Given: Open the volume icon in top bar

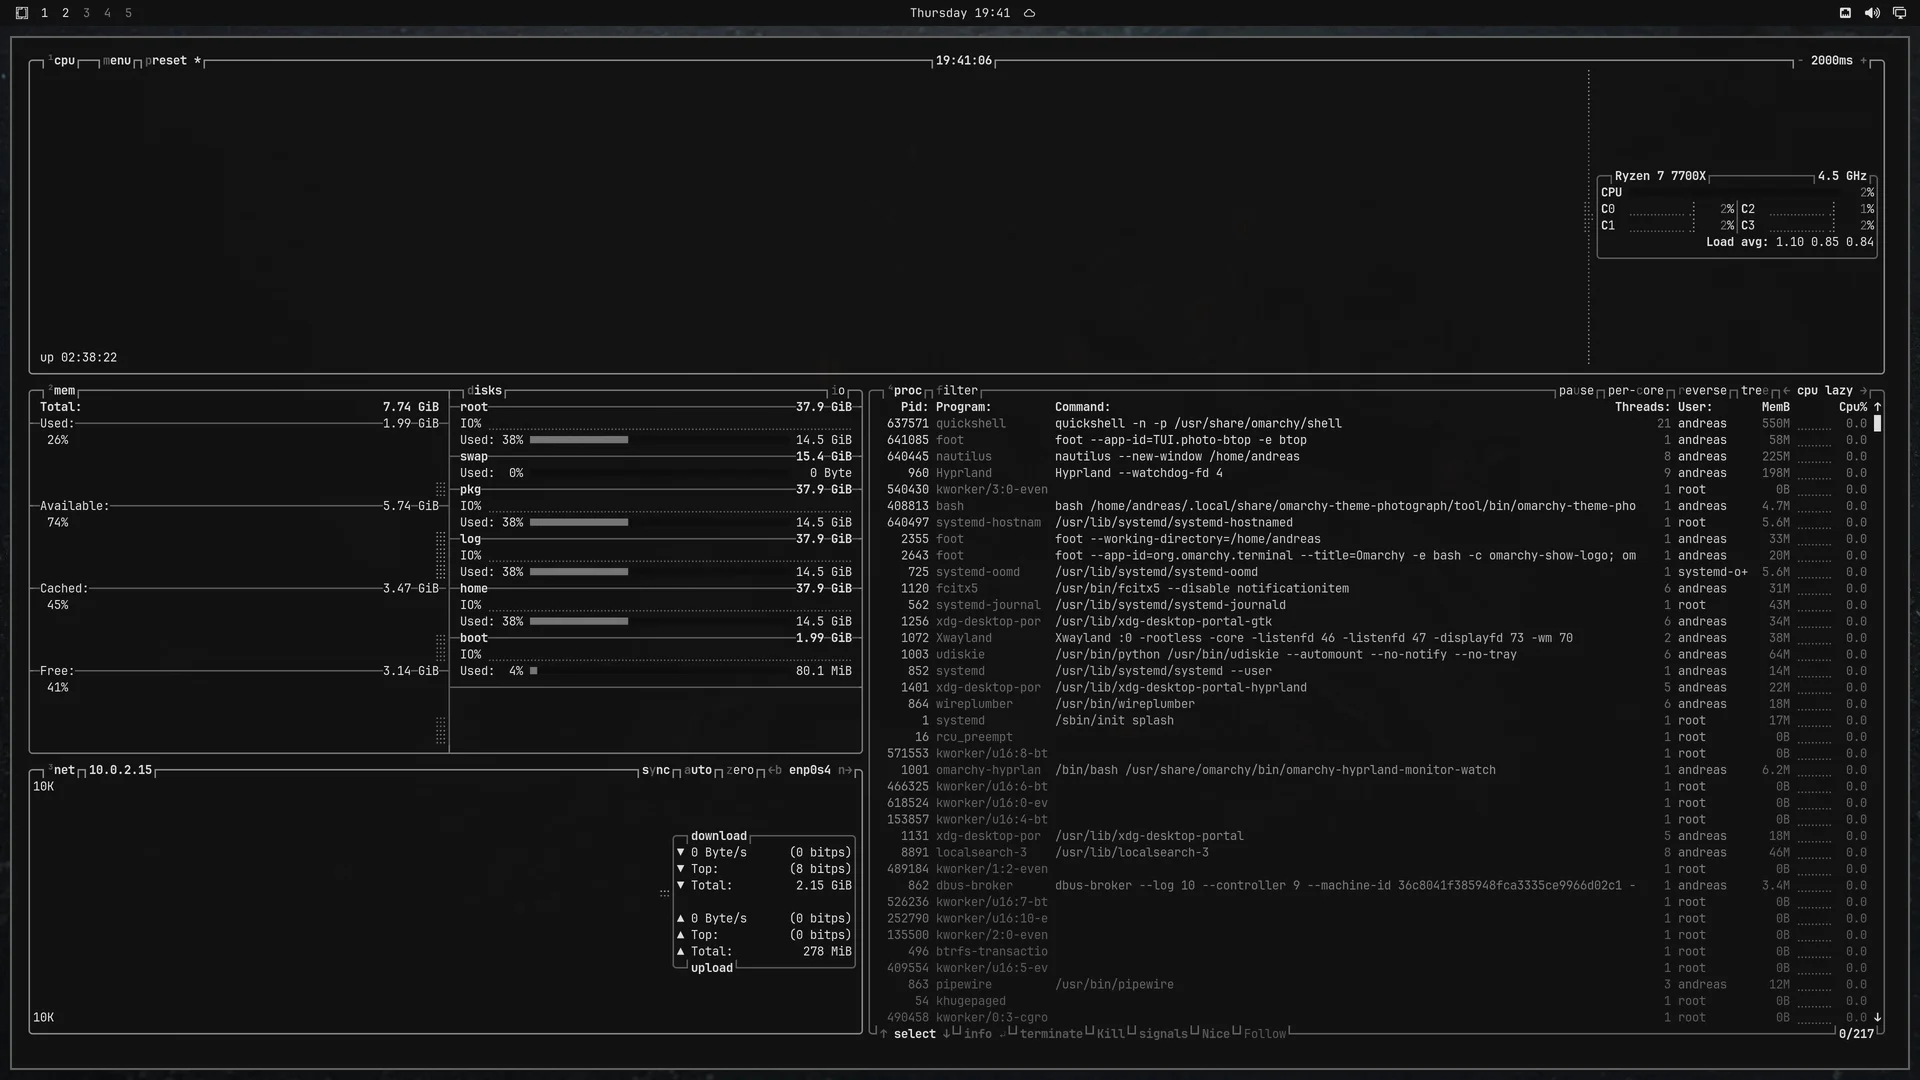Looking at the screenshot, I should point(1872,13).
